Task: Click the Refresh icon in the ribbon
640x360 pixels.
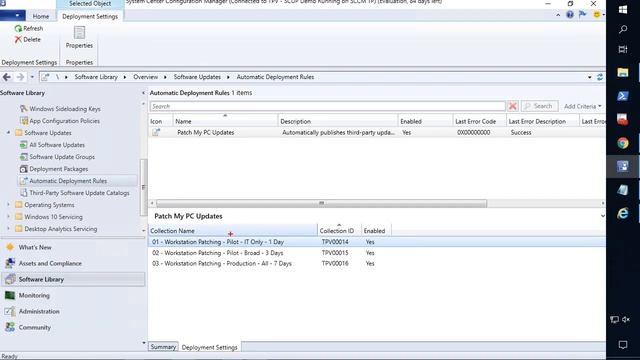Action: coord(18,29)
